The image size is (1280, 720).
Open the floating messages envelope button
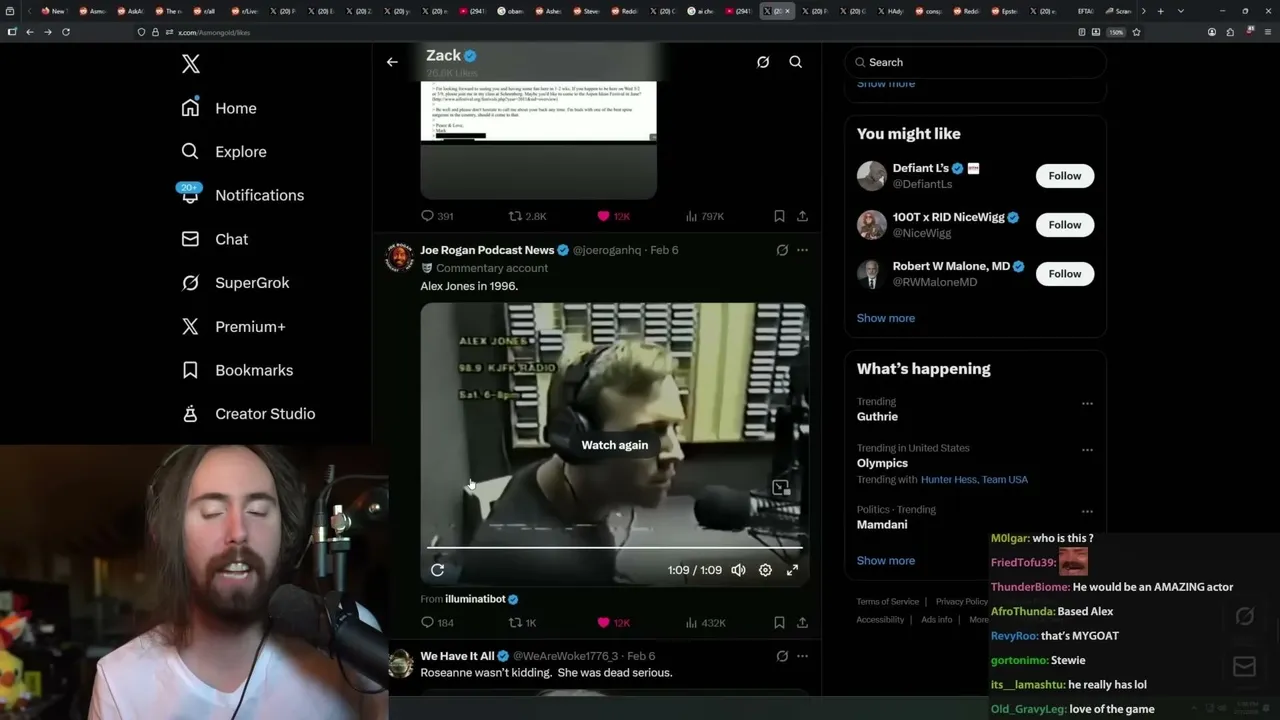(1245, 666)
